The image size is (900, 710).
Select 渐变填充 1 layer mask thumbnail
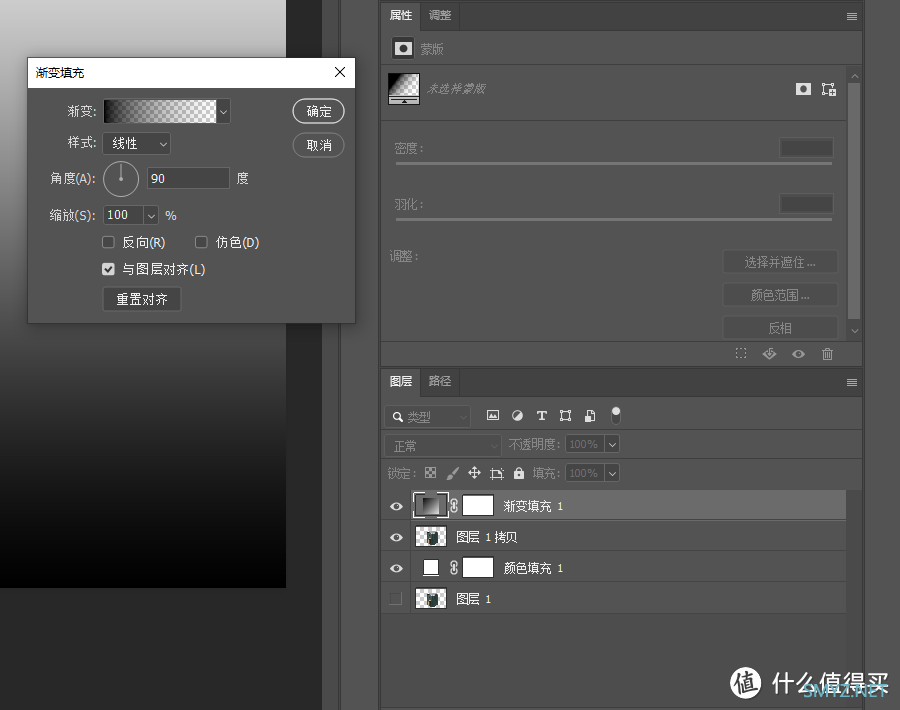point(478,506)
